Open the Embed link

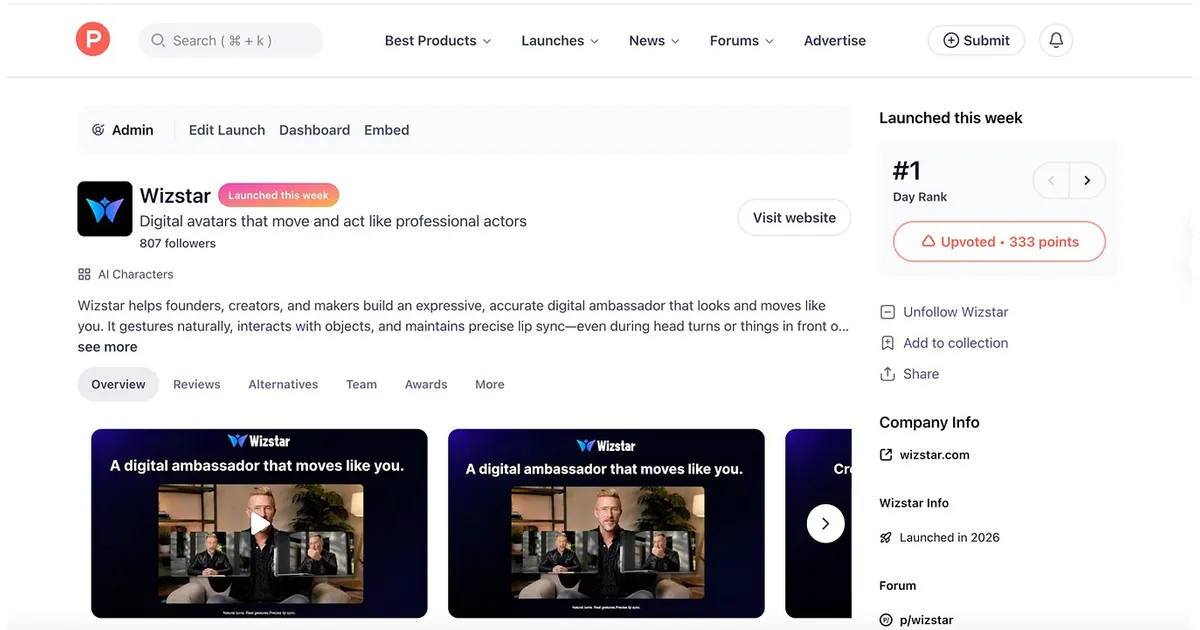[x=387, y=130]
